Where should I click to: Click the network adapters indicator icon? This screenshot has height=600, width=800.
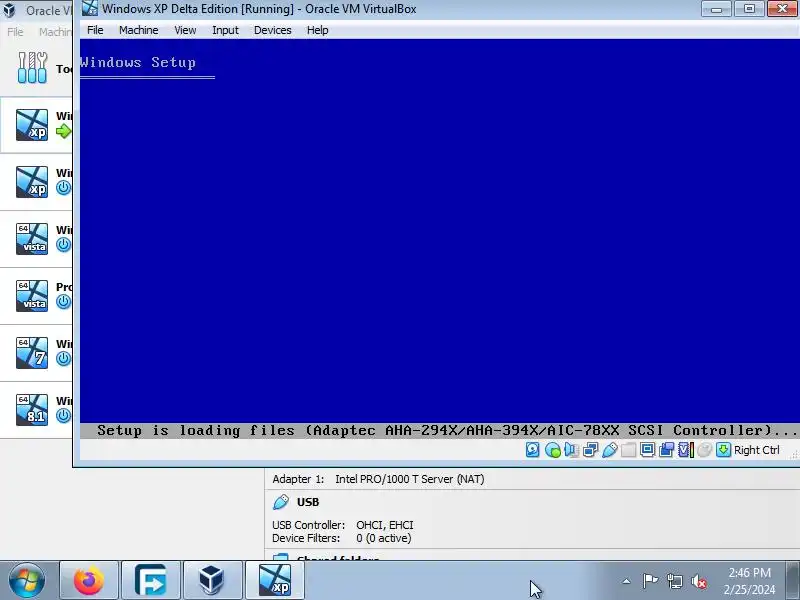590,449
